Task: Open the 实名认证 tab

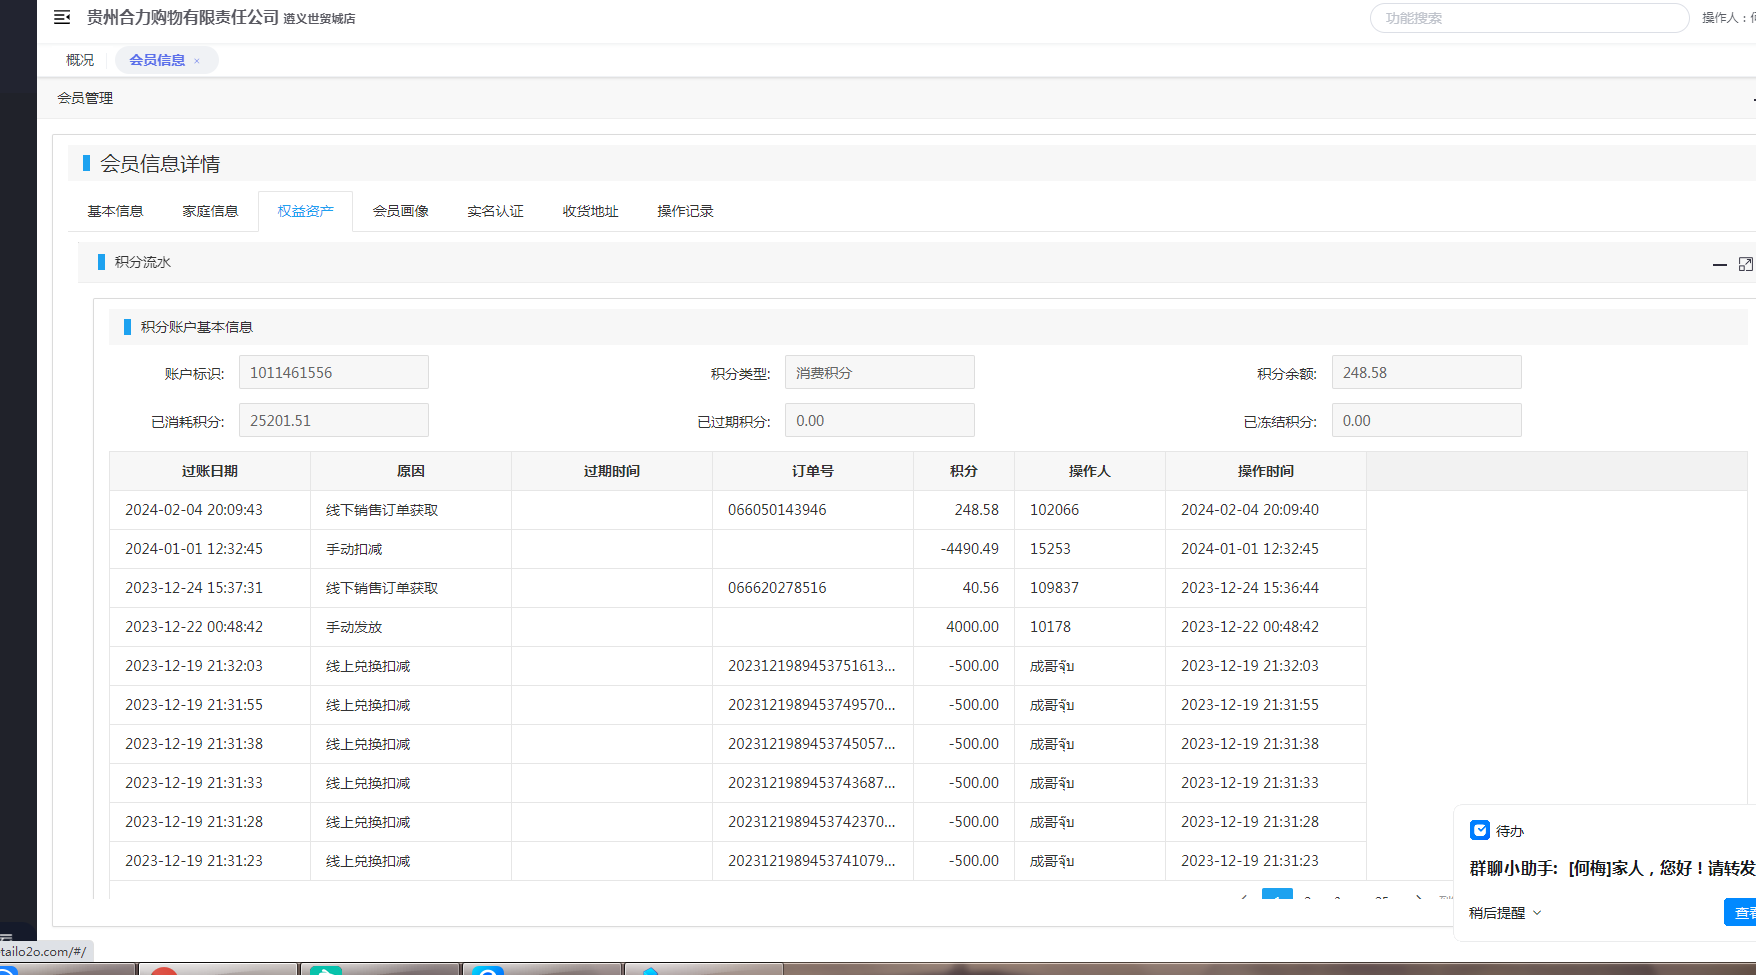Action: tap(495, 211)
